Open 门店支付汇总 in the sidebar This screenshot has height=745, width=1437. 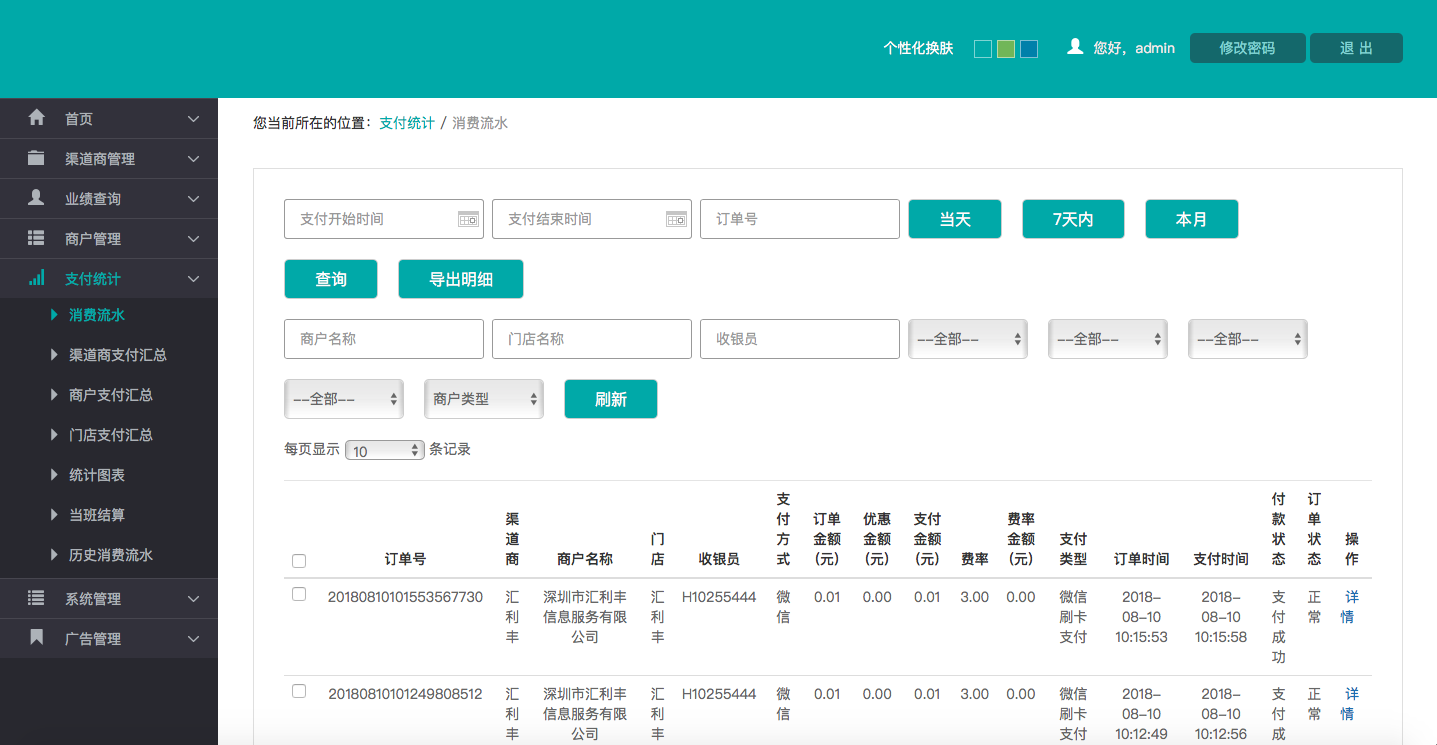click(x=111, y=435)
